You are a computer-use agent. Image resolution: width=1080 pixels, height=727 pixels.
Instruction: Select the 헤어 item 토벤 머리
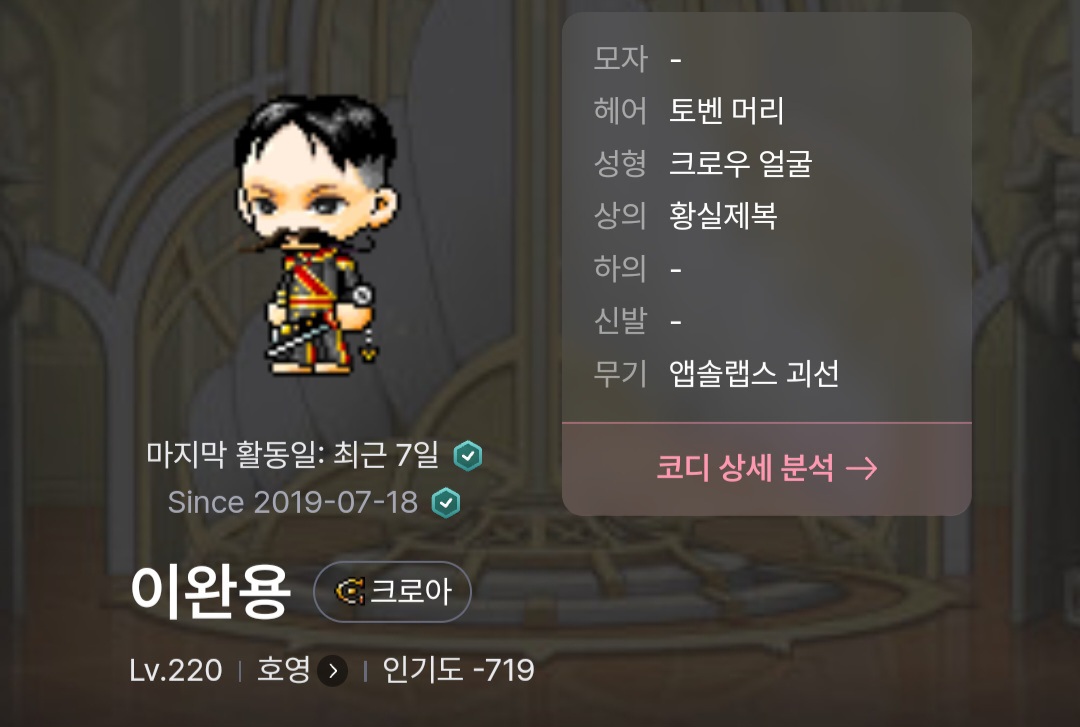pyautogui.click(x=727, y=110)
